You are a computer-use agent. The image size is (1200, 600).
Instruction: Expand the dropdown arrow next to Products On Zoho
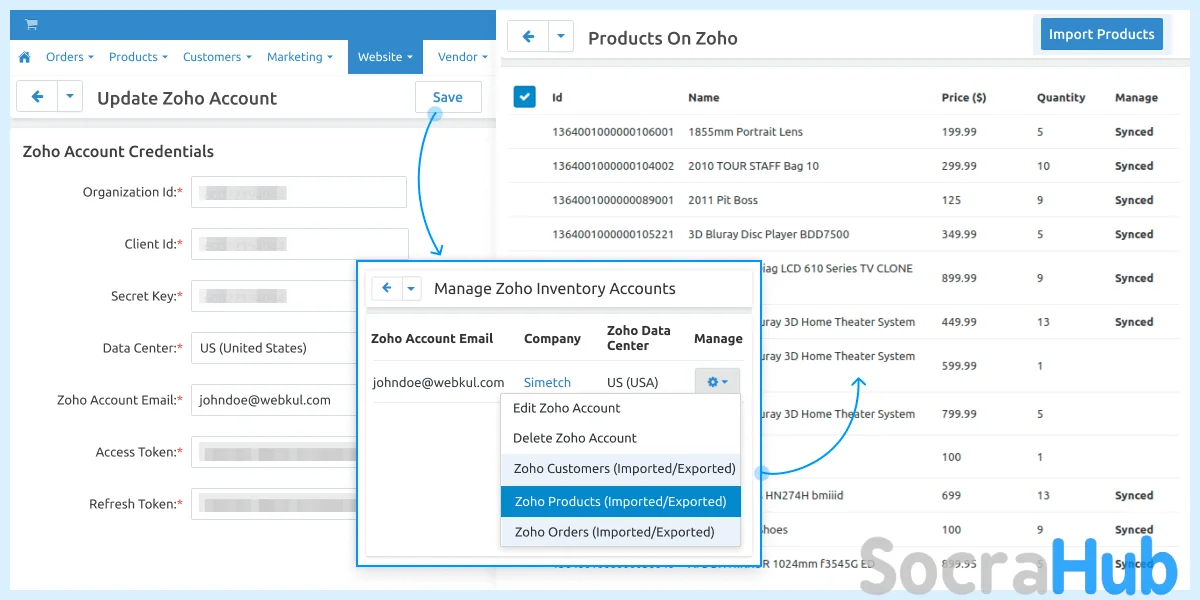pyautogui.click(x=561, y=37)
